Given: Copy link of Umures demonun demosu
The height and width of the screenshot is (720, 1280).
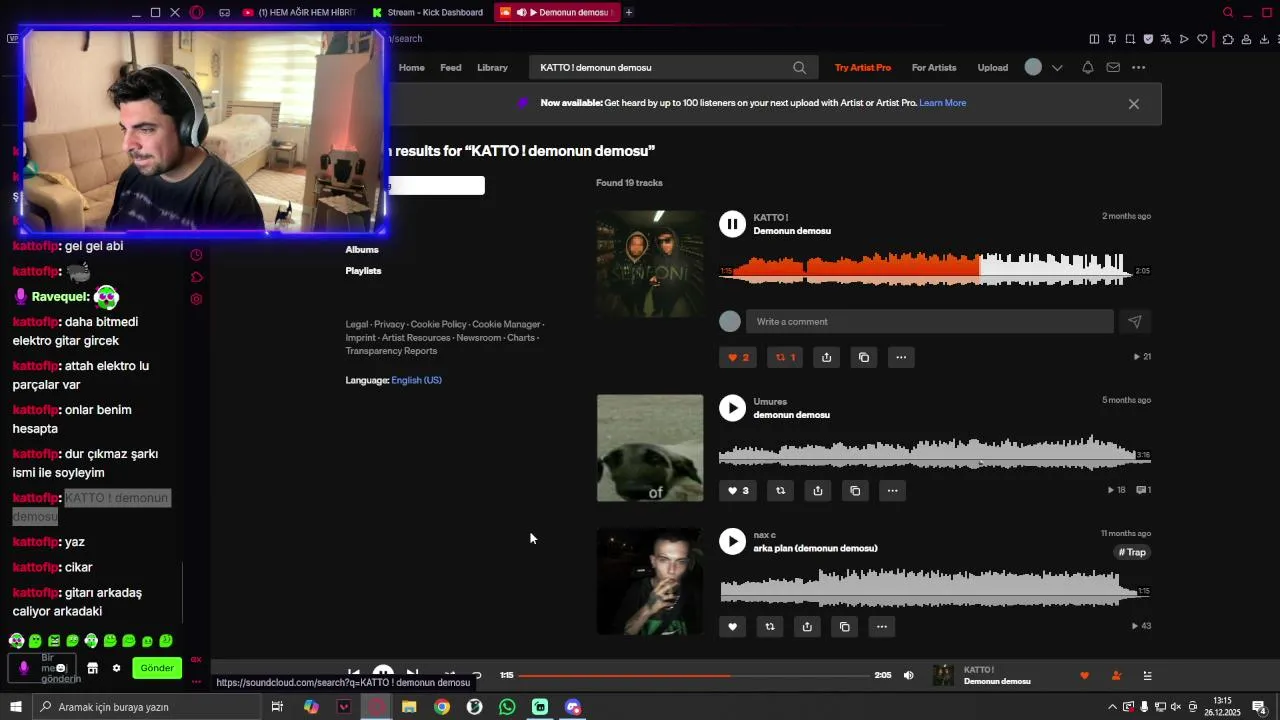Looking at the screenshot, I should pos(855,490).
